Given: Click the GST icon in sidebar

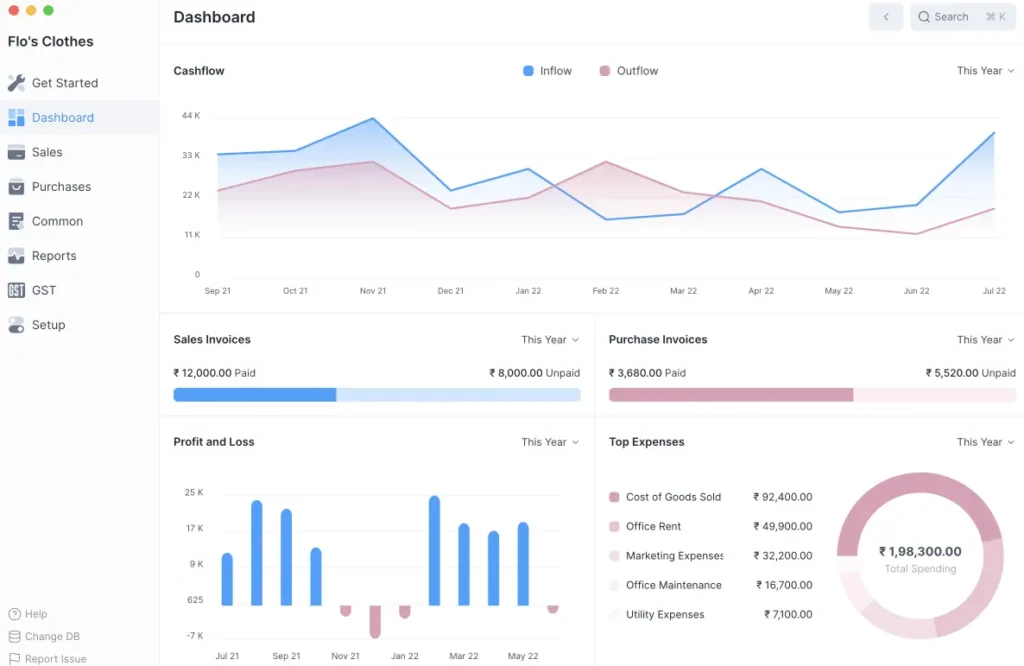Looking at the screenshot, I should 16,291.
